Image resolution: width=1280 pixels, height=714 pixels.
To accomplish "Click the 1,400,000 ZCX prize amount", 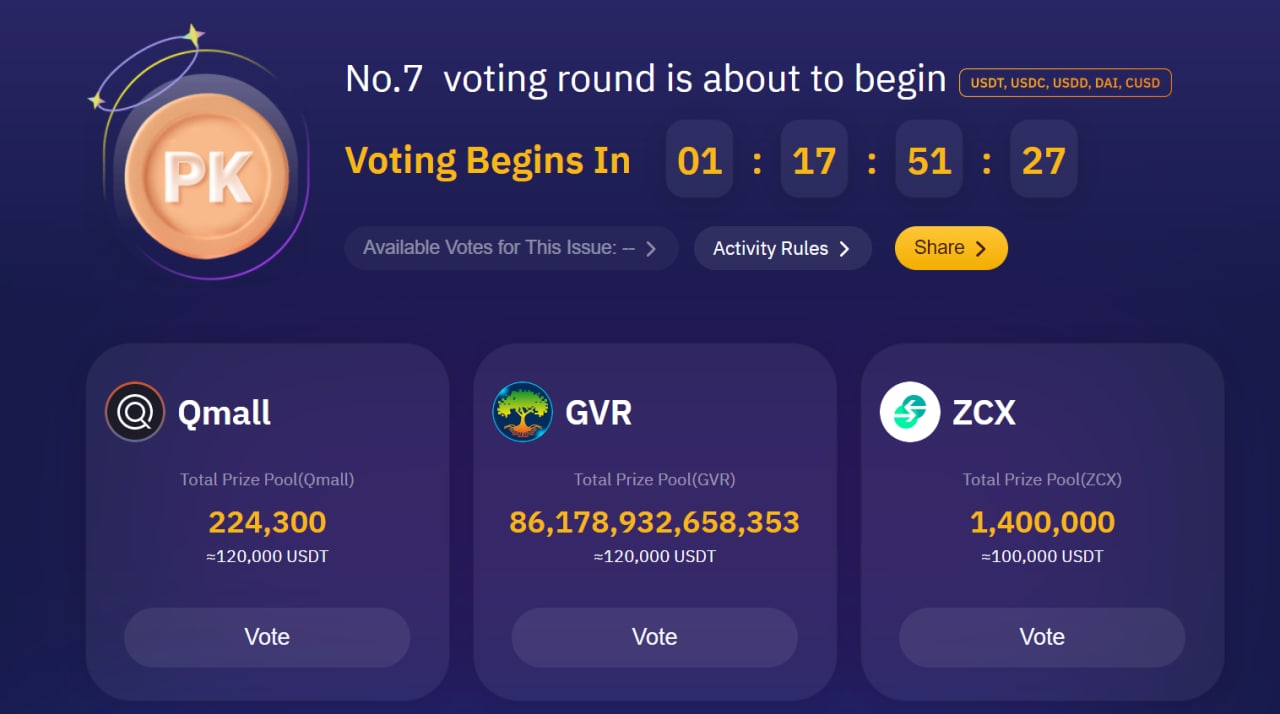I will [1042, 522].
